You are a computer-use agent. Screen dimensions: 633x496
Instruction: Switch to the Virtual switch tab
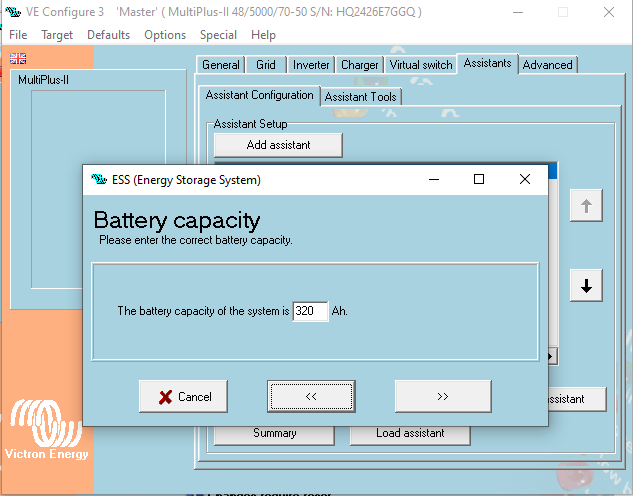pos(421,65)
